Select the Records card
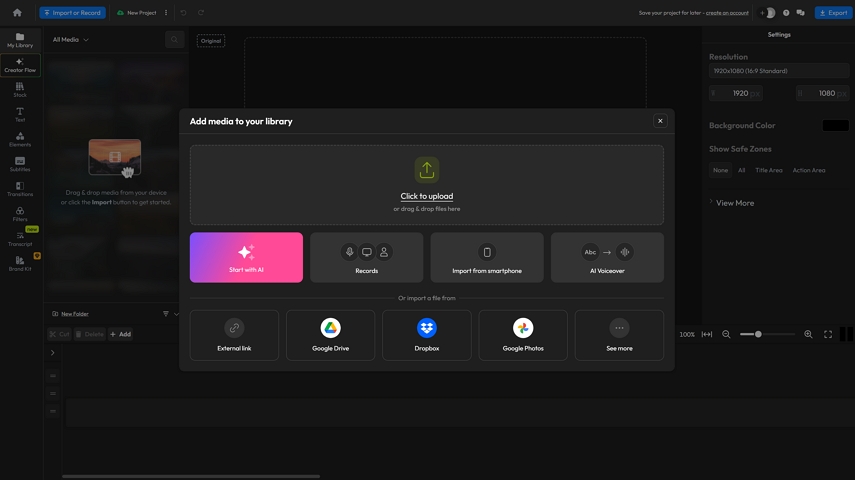 (366, 257)
